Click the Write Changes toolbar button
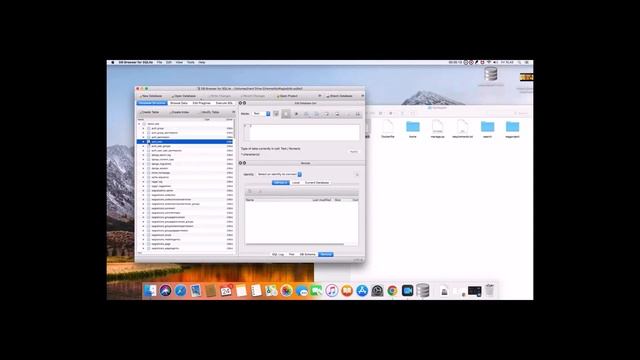 [220, 96]
